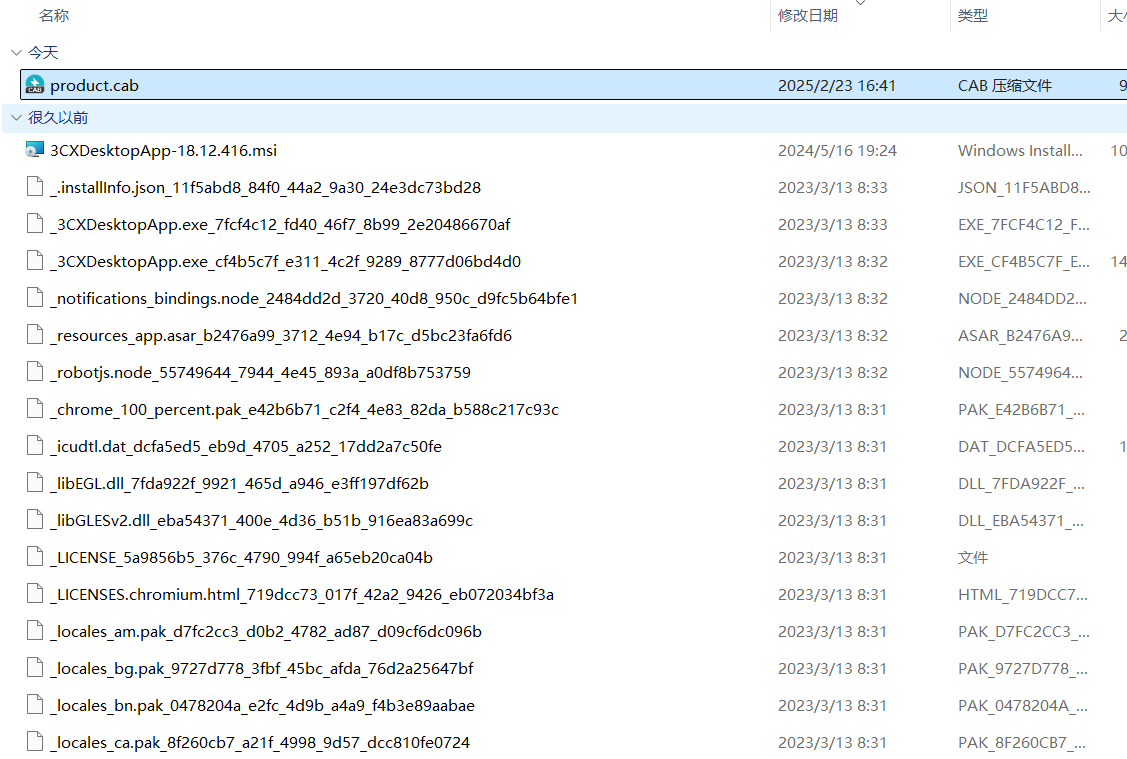
Task: Click the _LICENSE_5a9856b5 file icon
Action: tap(34, 557)
